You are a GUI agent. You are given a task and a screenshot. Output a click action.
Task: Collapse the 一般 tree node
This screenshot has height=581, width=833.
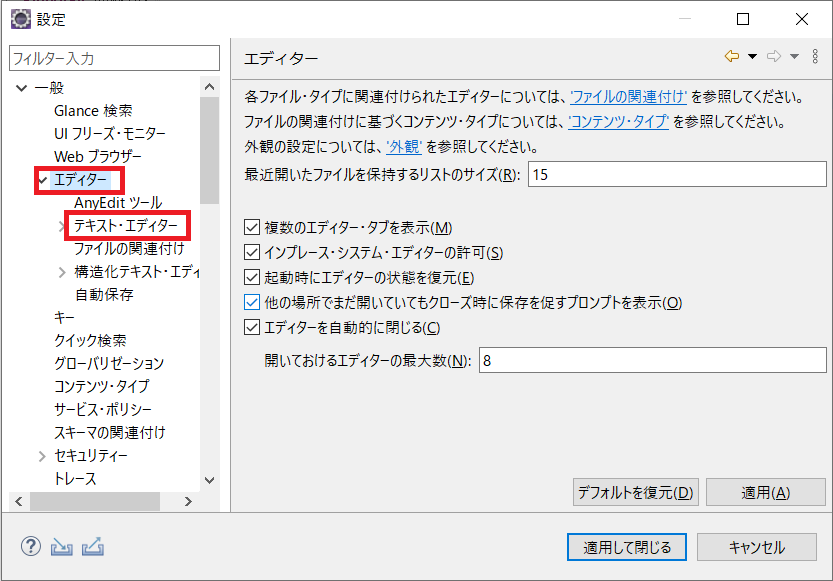[21, 88]
